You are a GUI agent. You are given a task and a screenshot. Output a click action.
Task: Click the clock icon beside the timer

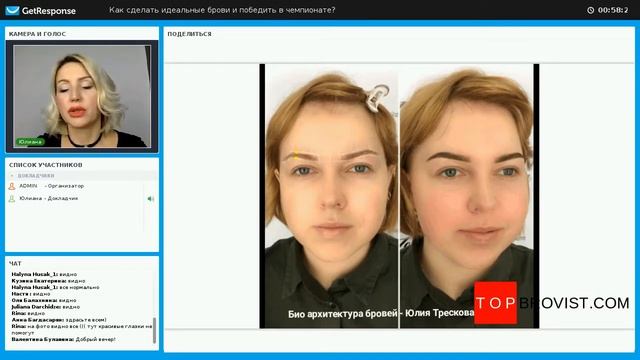point(591,10)
